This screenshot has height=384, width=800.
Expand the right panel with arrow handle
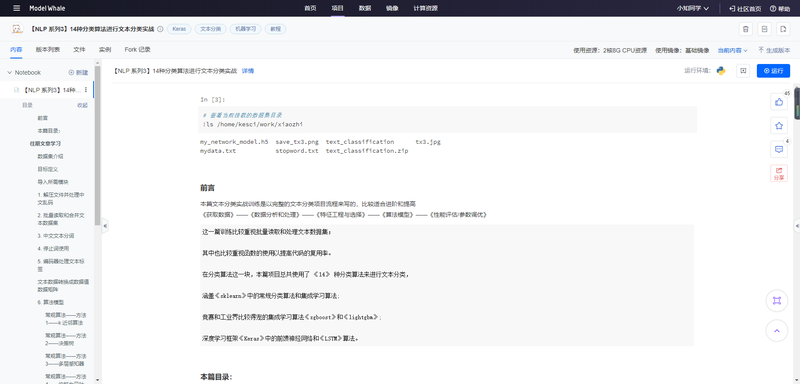point(797,226)
